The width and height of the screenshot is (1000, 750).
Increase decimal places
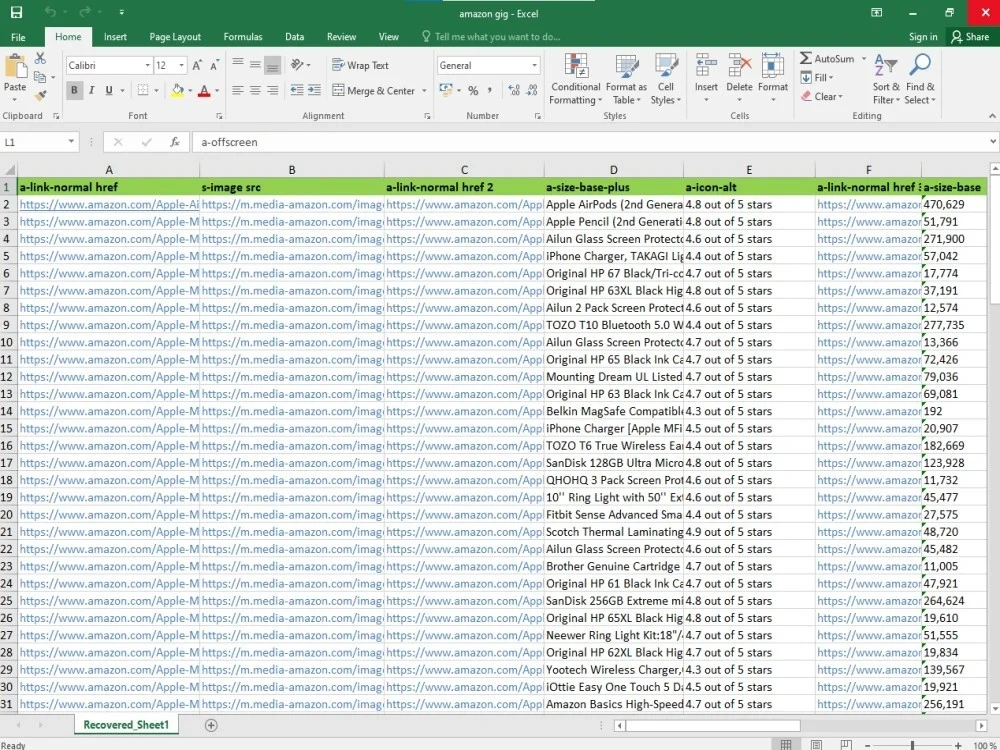pyautogui.click(x=514, y=91)
